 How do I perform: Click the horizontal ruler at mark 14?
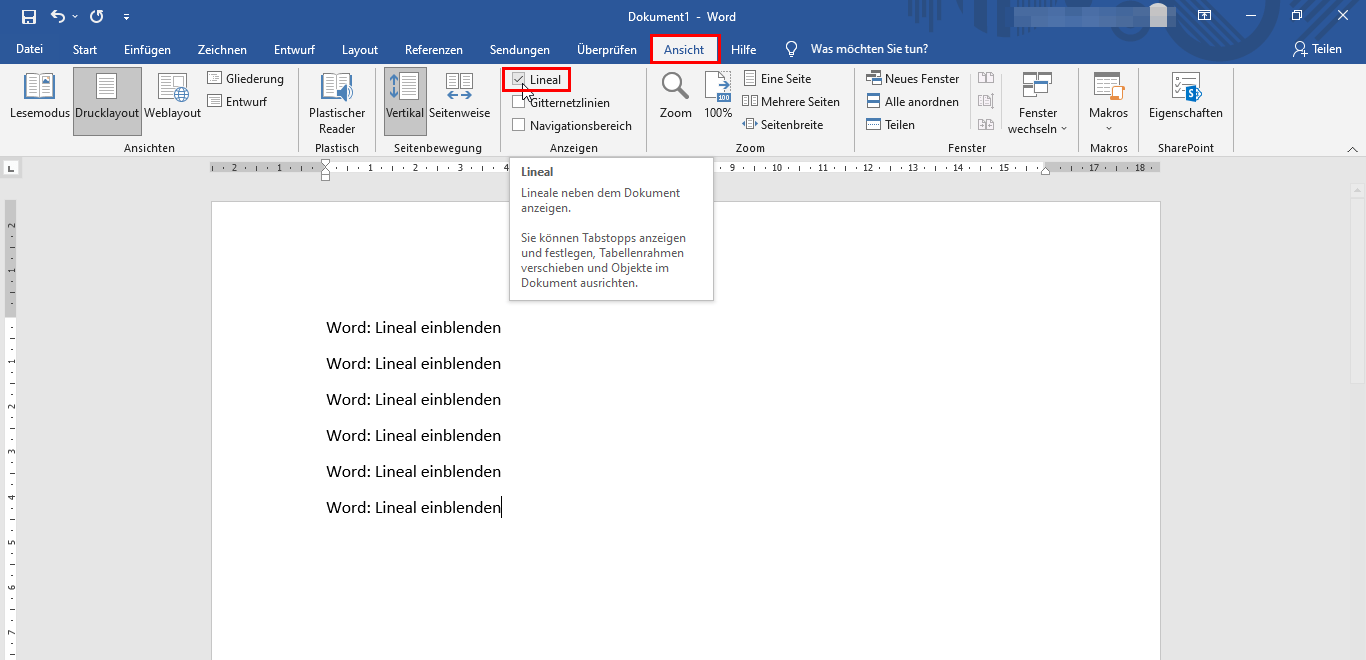(x=958, y=168)
